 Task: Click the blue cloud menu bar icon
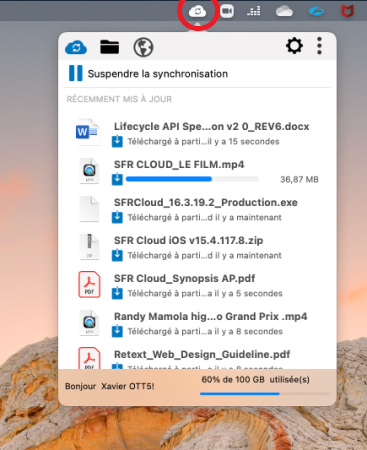point(316,12)
